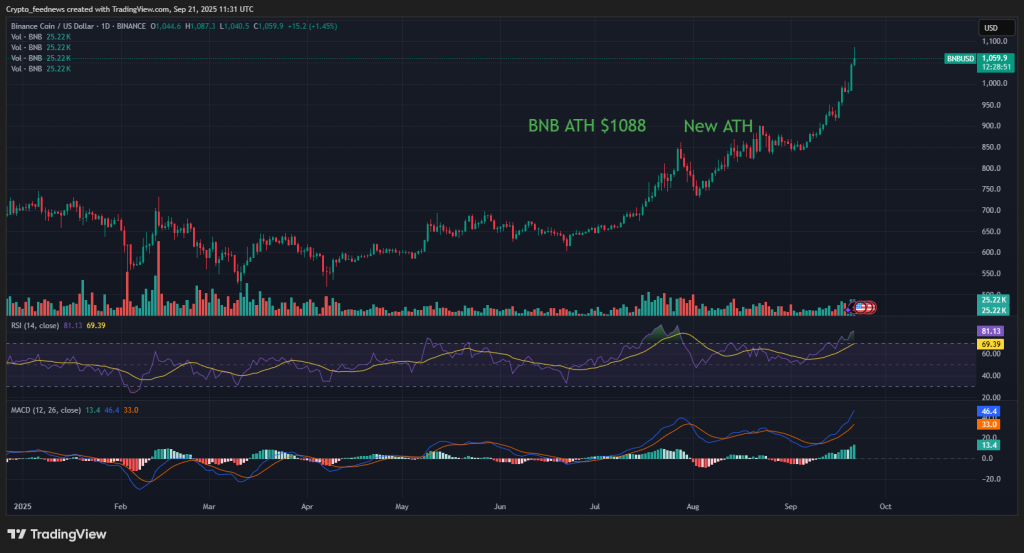The width and height of the screenshot is (1024, 553).
Task: Click the purple RSI 81.13 value tag
Action: [x=991, y=331]
